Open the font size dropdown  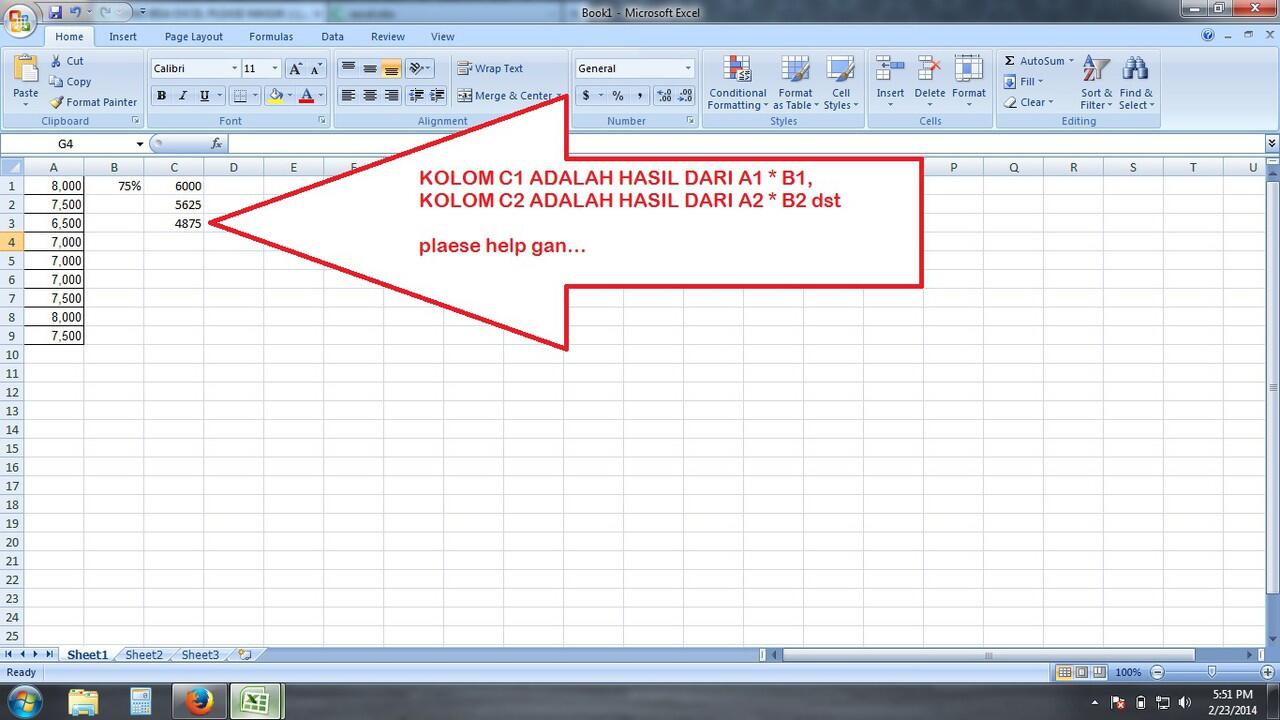click(x=275, y=69)
